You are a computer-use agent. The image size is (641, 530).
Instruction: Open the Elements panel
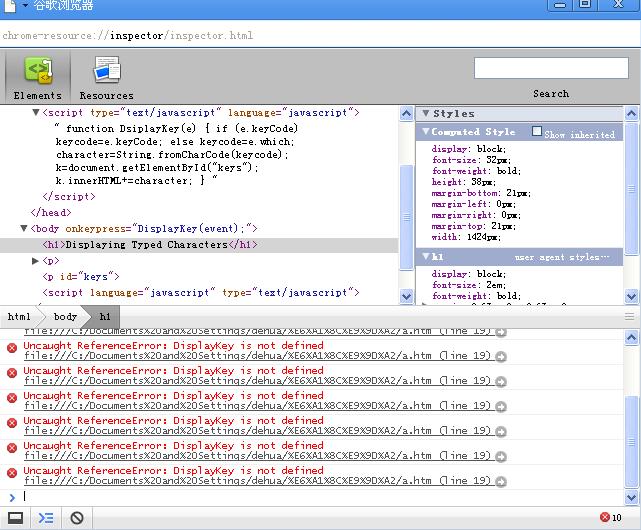(x=38, y=77)
